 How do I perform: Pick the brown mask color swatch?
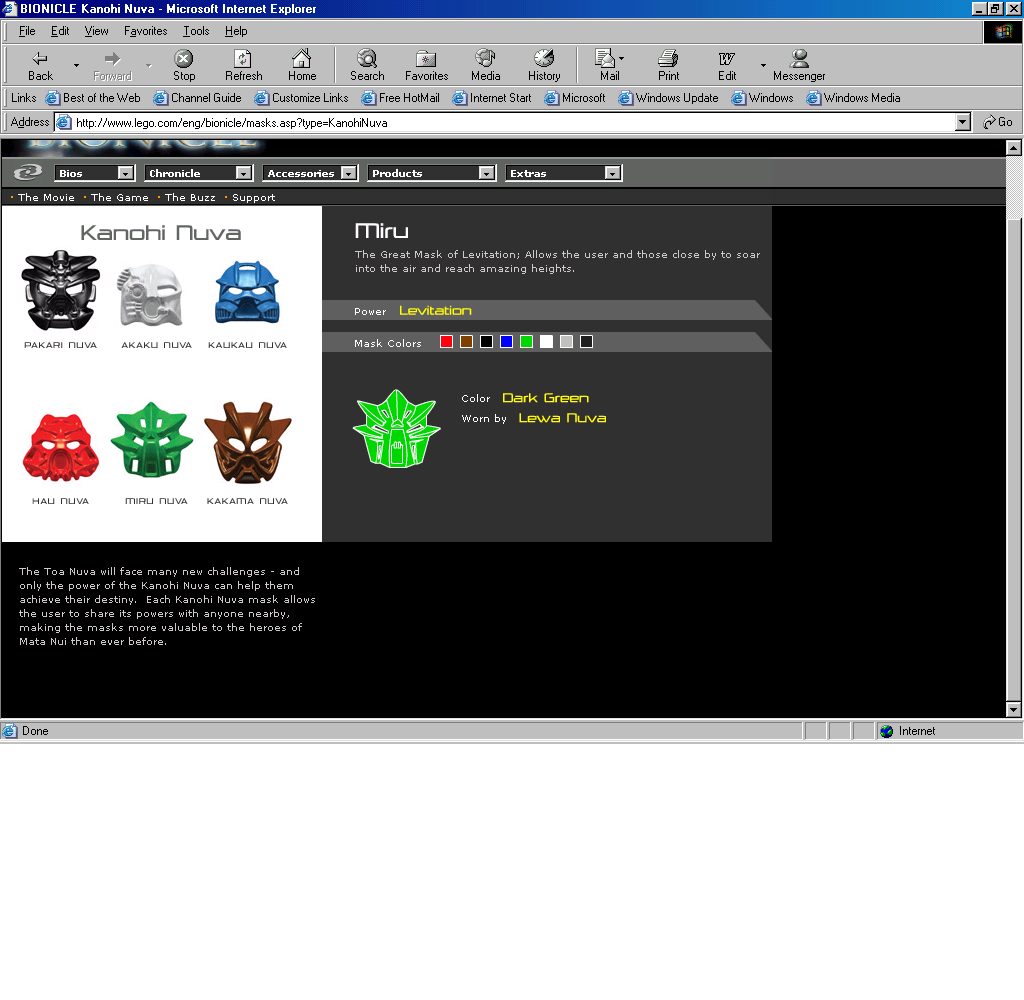pos(466,342)
